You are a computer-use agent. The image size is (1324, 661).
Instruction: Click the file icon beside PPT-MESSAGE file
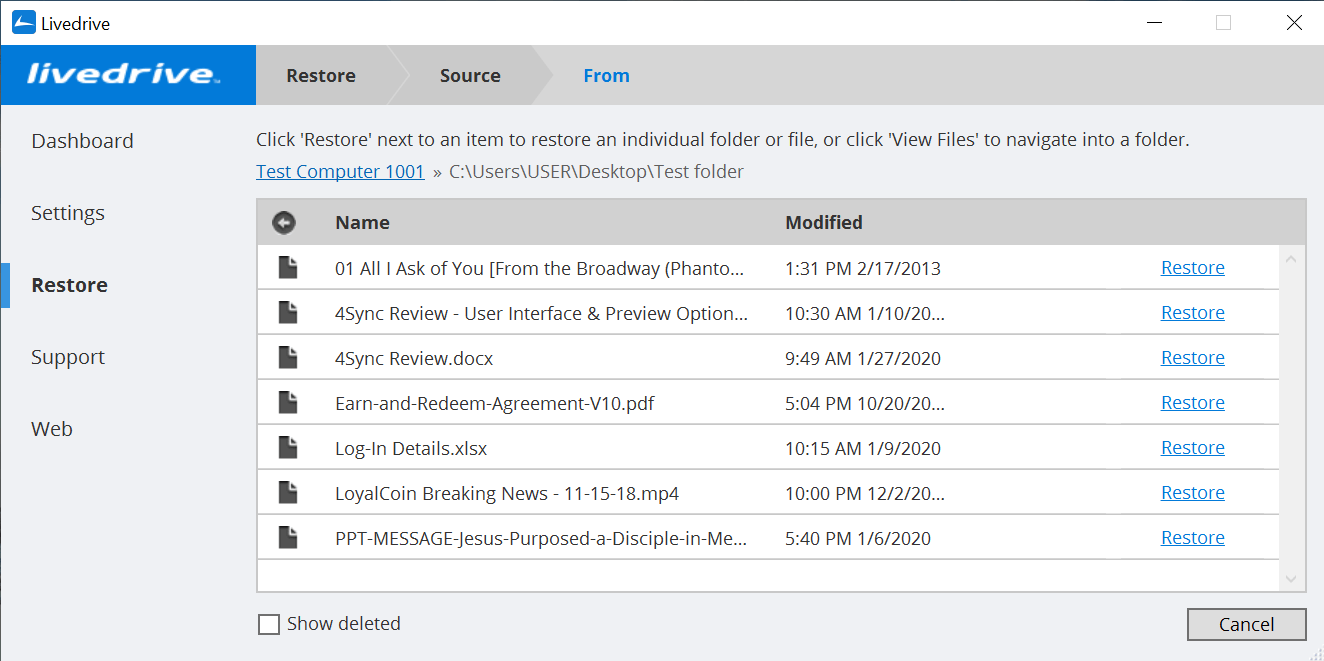pos(289,536)
